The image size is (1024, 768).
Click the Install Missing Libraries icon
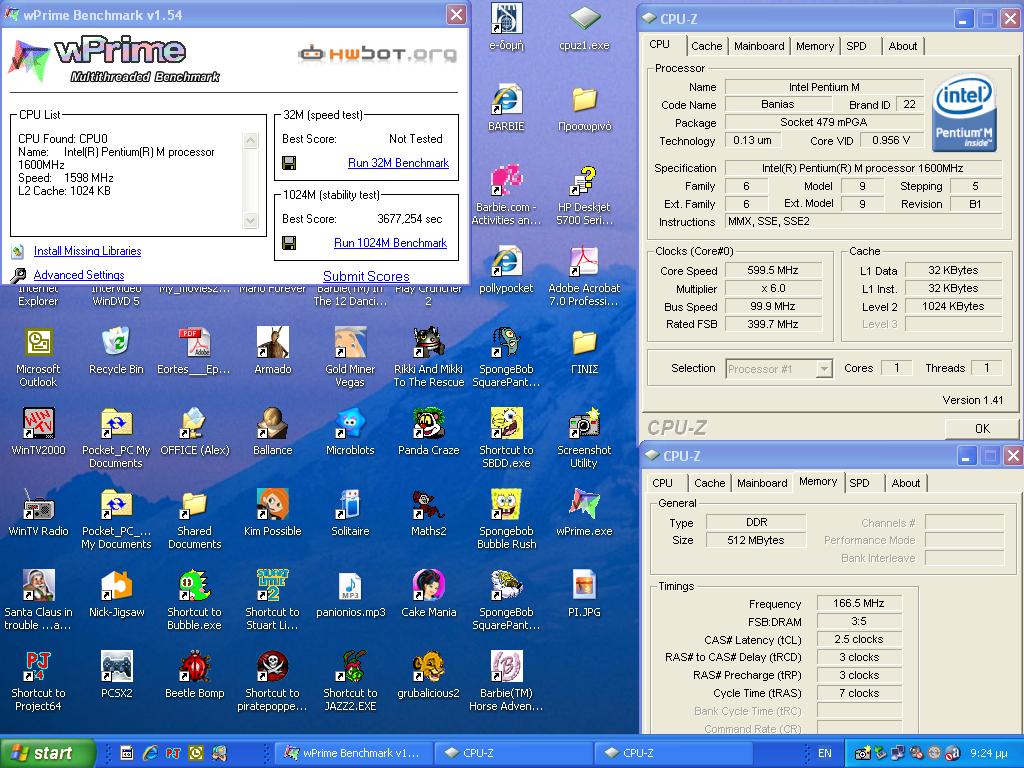click(x=18, y=251)
